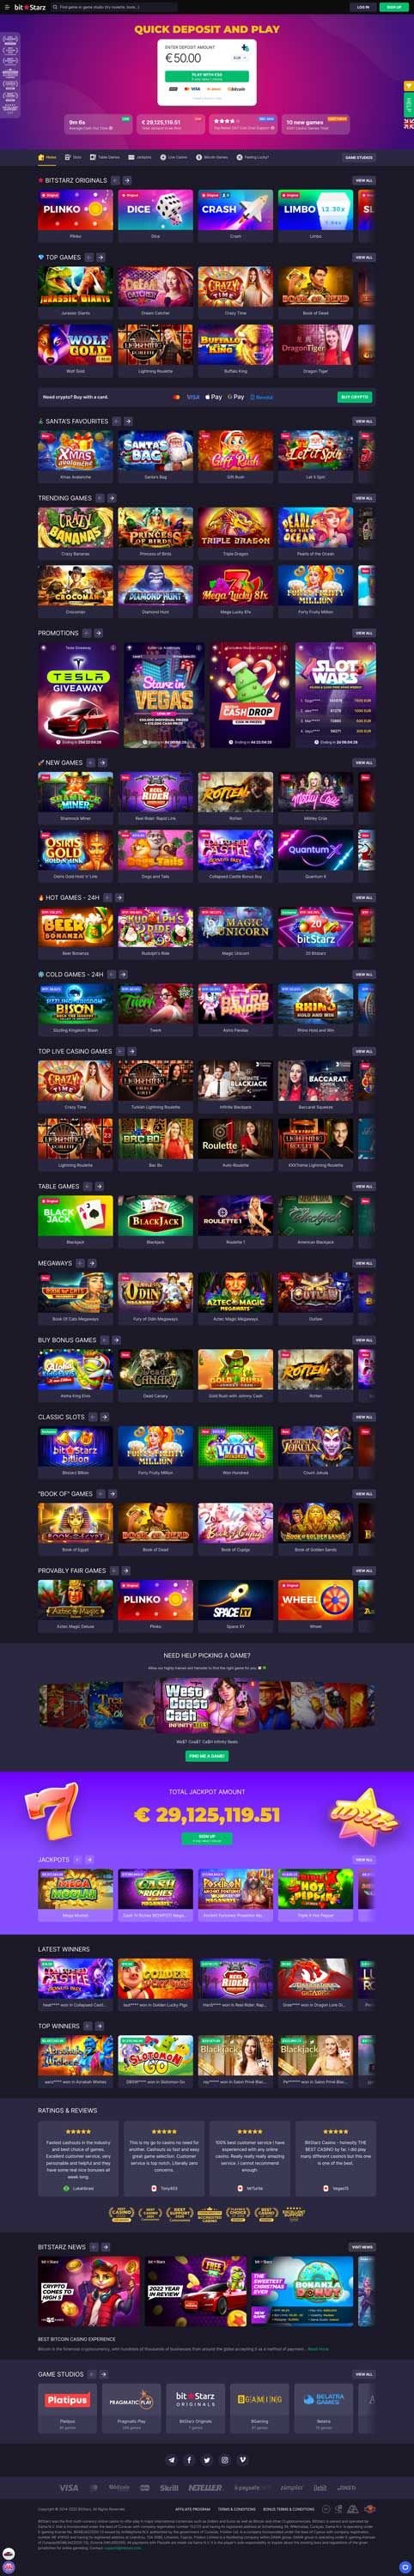Screen dimensions: 414x2576
Task: Open the Plinko game thumbnail in Originals
Action: click(x=75, y=210)
